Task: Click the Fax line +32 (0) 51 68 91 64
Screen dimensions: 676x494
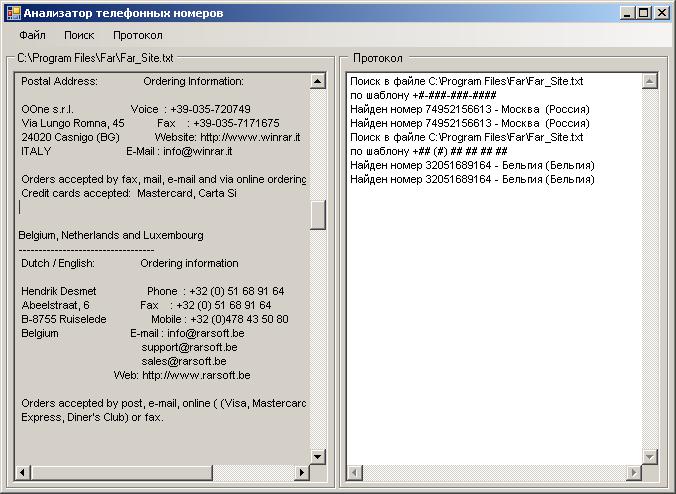Action: (224, 305)
